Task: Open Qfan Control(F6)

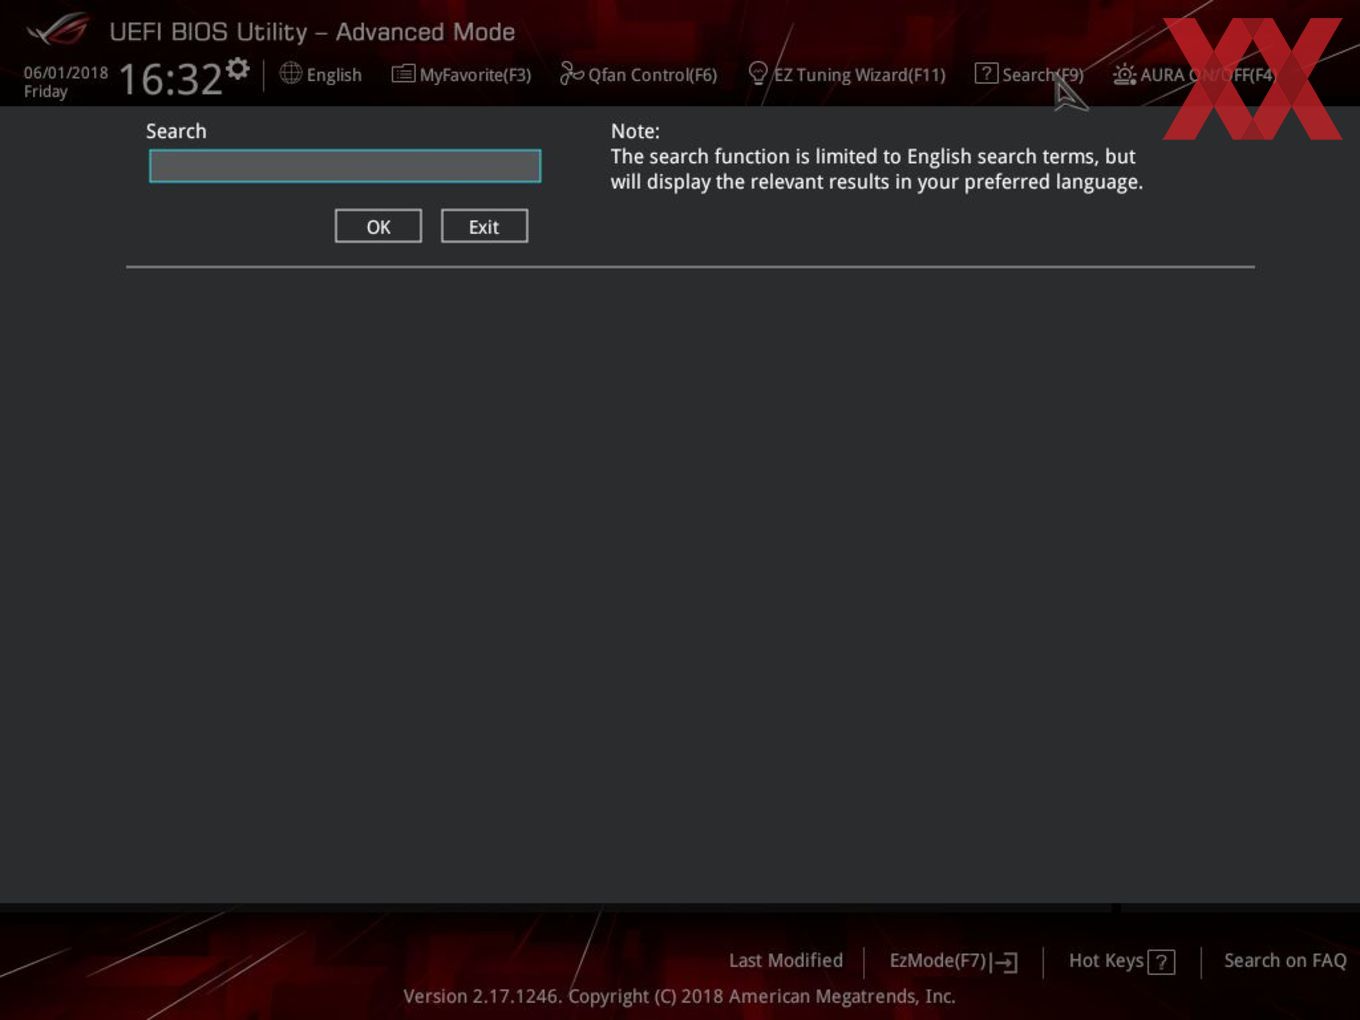Action: click(x=652, y=75)
